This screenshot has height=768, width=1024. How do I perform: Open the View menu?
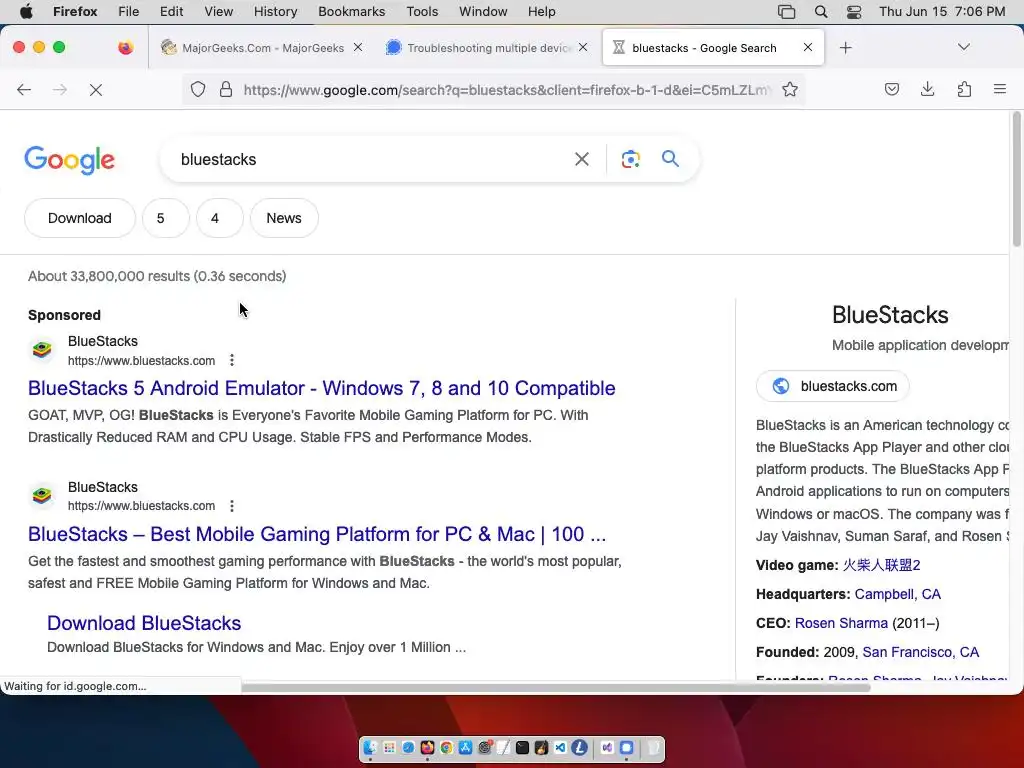pos(218,12)
